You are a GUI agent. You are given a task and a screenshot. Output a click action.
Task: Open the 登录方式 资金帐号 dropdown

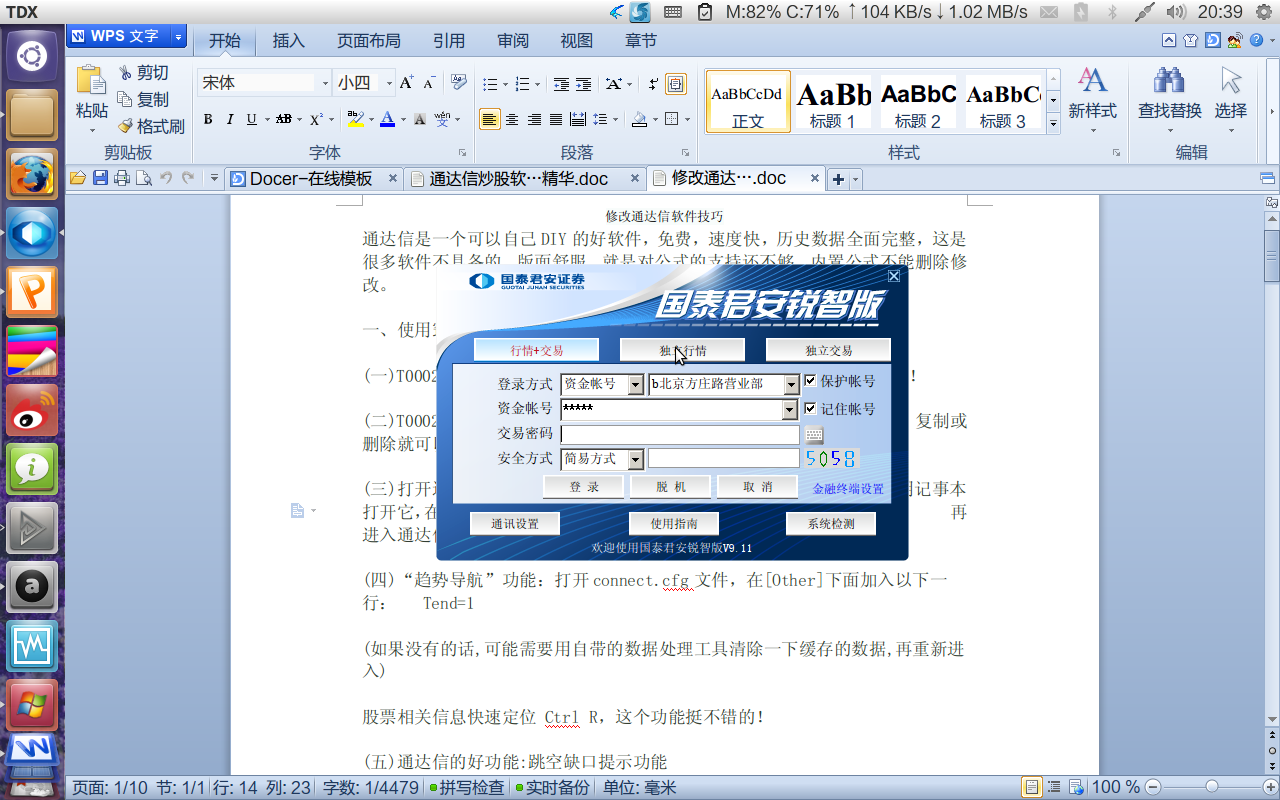635,384
